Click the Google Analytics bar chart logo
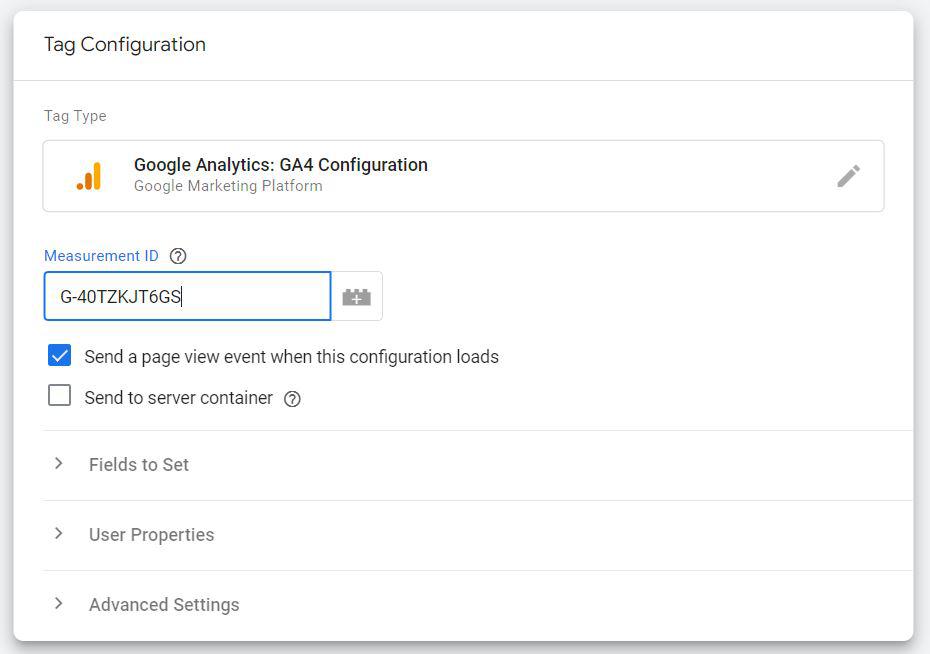930x654 pixels. (90, 174)
